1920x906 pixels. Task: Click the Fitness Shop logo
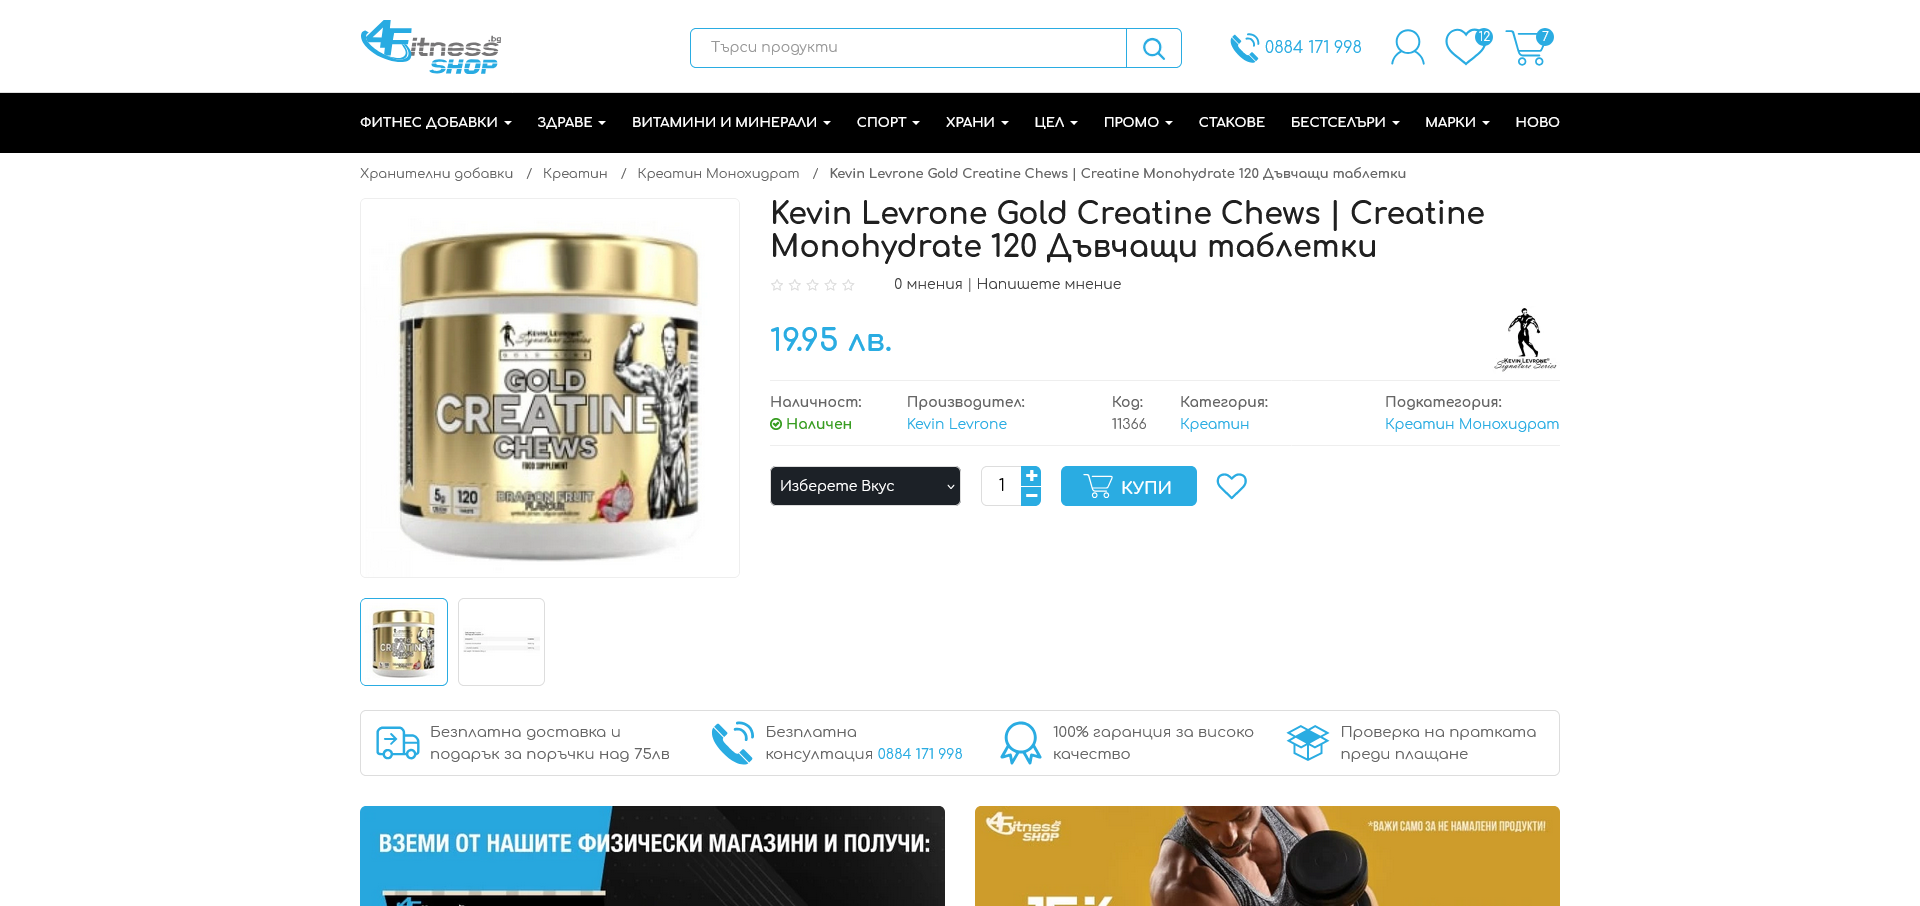[431, 47]
